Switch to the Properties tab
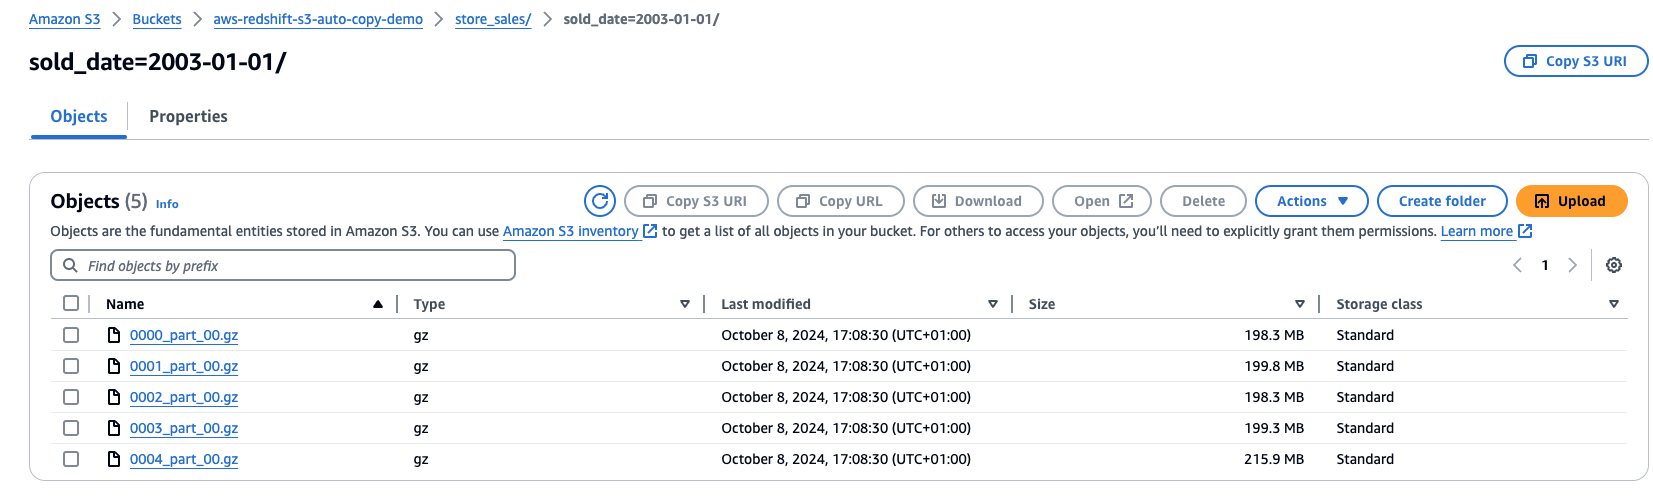 coord(188,117)
